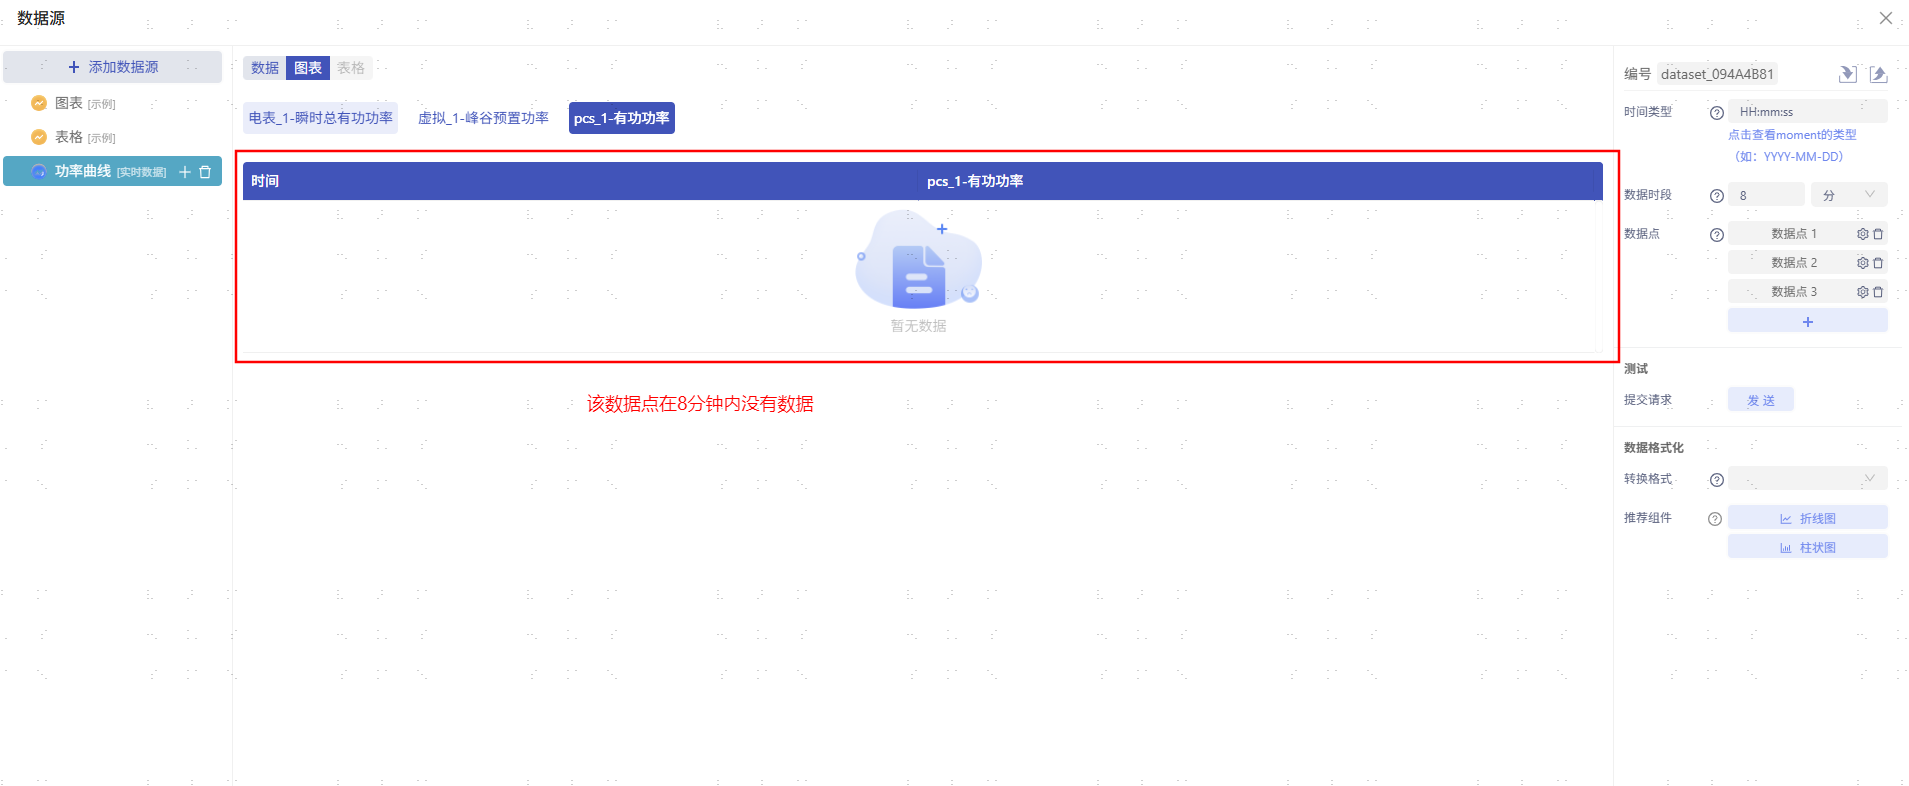
Task: Click the 添加数据源 button
Action: tap(113, 67)
